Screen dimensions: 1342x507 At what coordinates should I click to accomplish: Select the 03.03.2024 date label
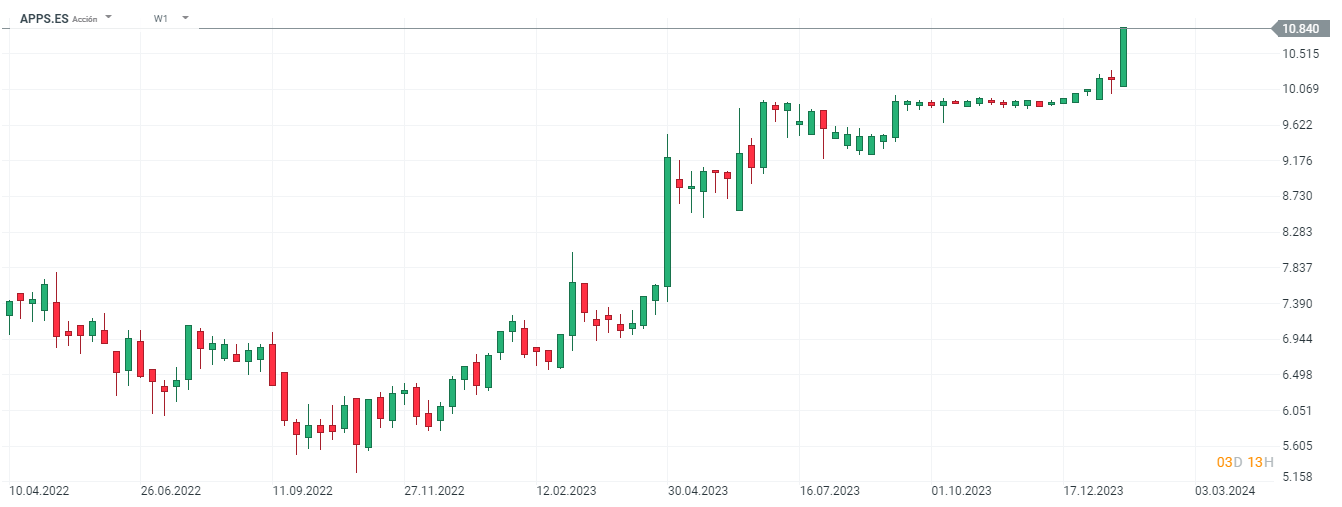(x=1225, y=491)
